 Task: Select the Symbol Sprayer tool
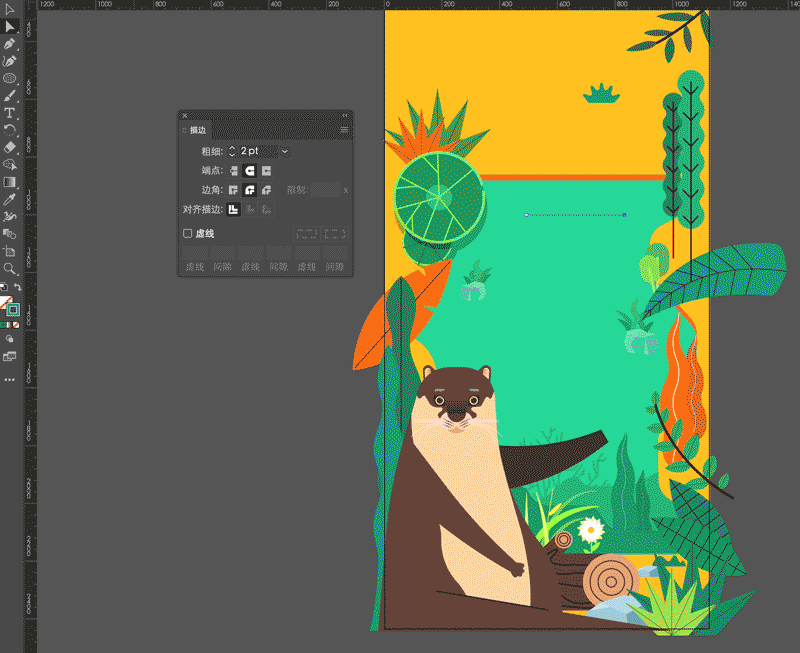click(9, 217)
